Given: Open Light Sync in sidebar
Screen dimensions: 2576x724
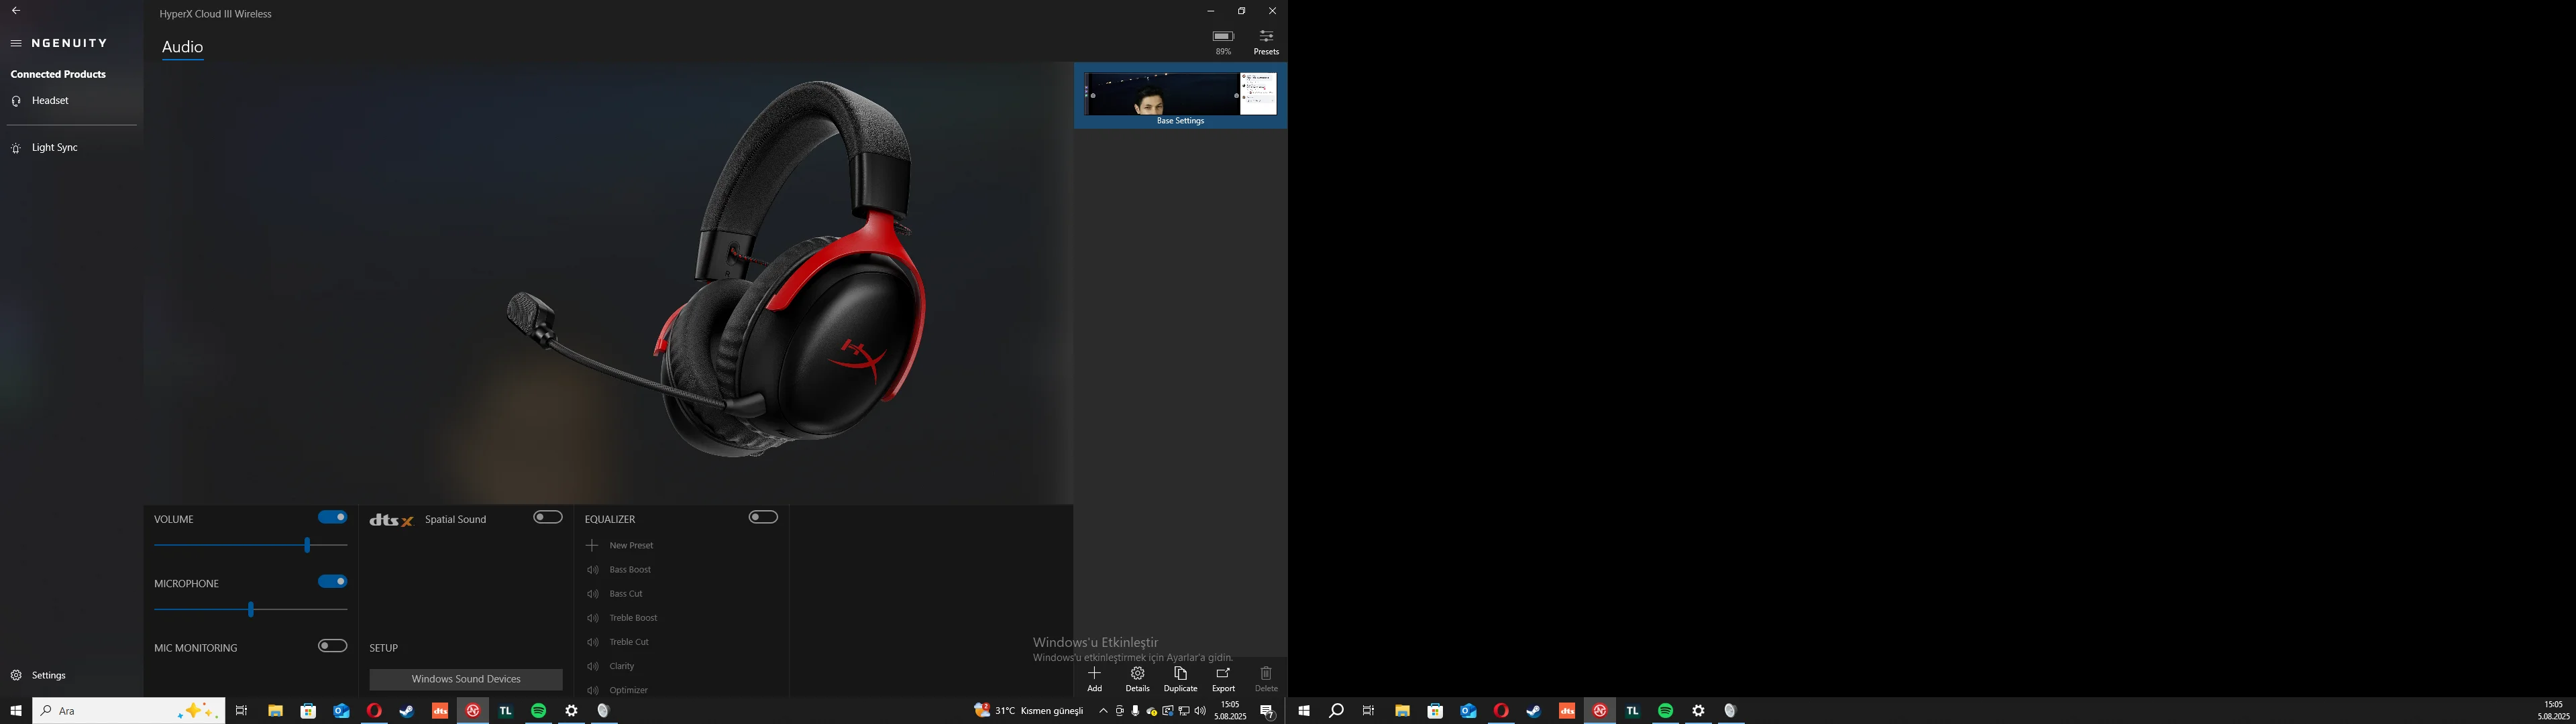Looking at the screenshot, I should (54, 148).
